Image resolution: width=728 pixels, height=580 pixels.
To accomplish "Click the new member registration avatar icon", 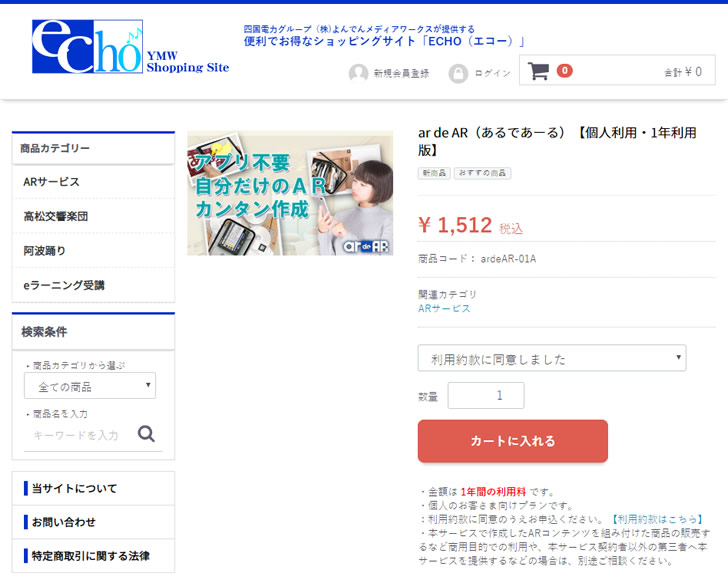I will click(358, 73).
